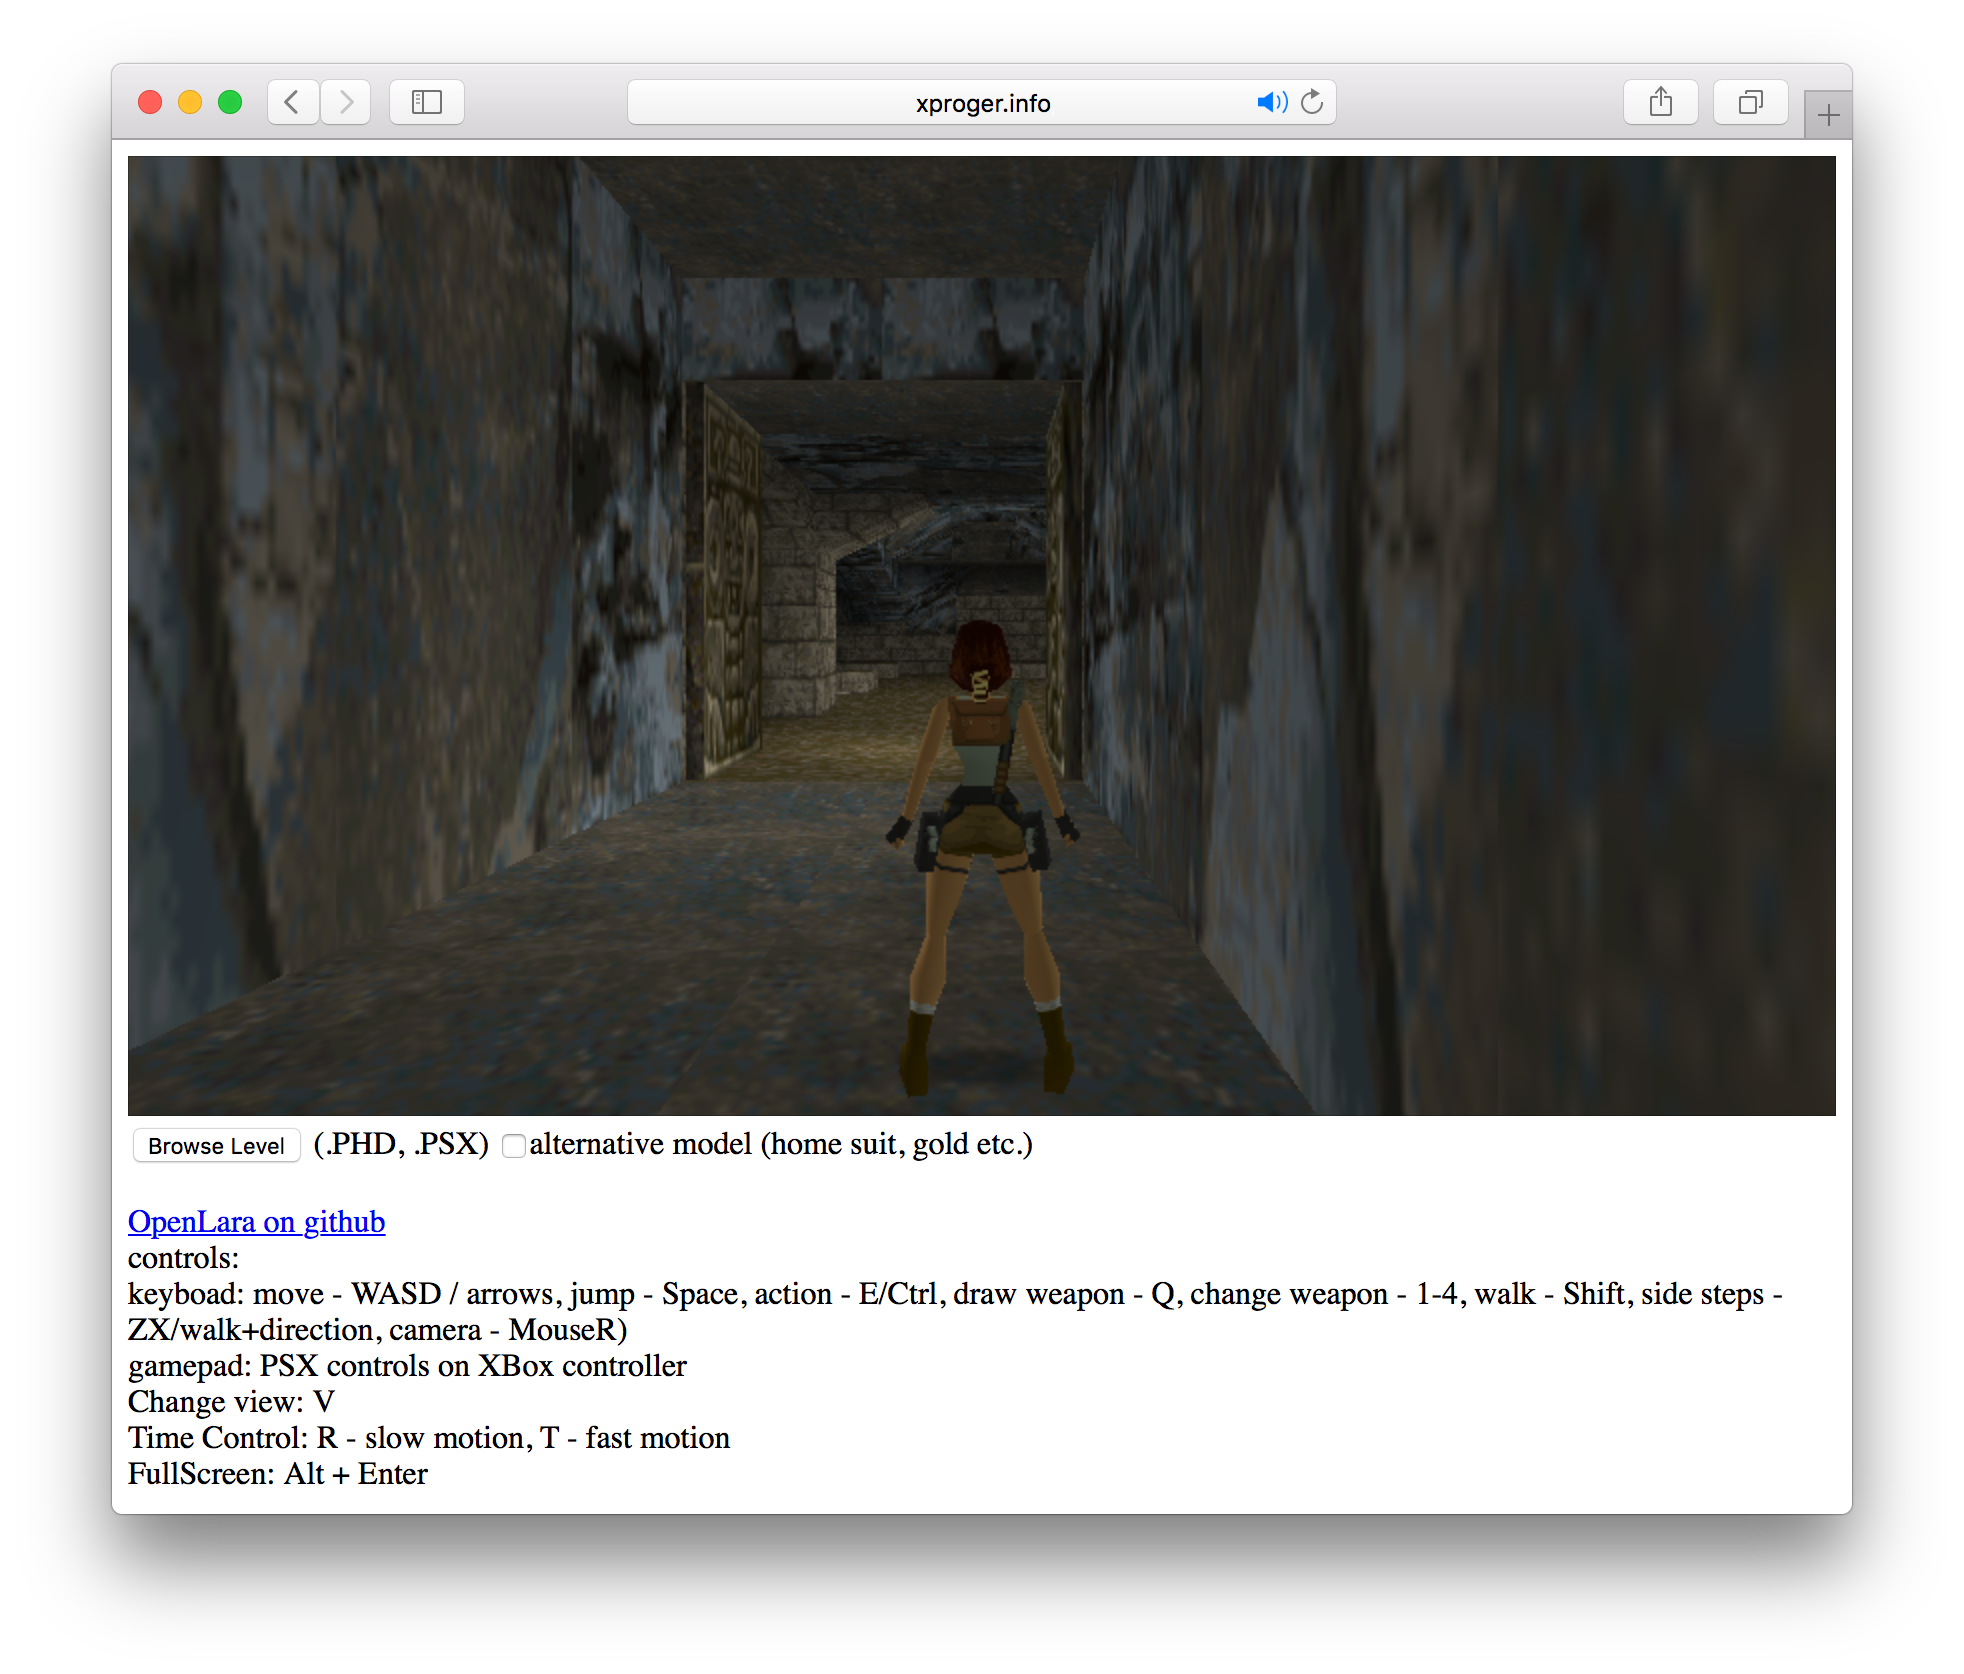Click the browser back arrow
This screenshot has width=1964, height=1674.
pos(292,102)
